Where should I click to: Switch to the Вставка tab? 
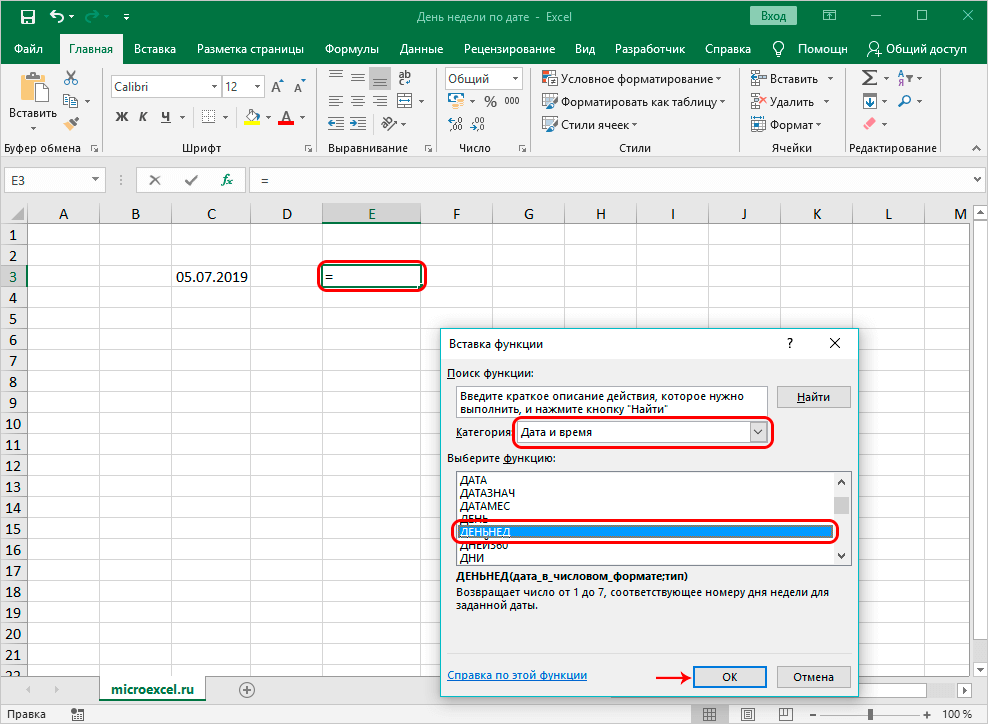[155, 49]
